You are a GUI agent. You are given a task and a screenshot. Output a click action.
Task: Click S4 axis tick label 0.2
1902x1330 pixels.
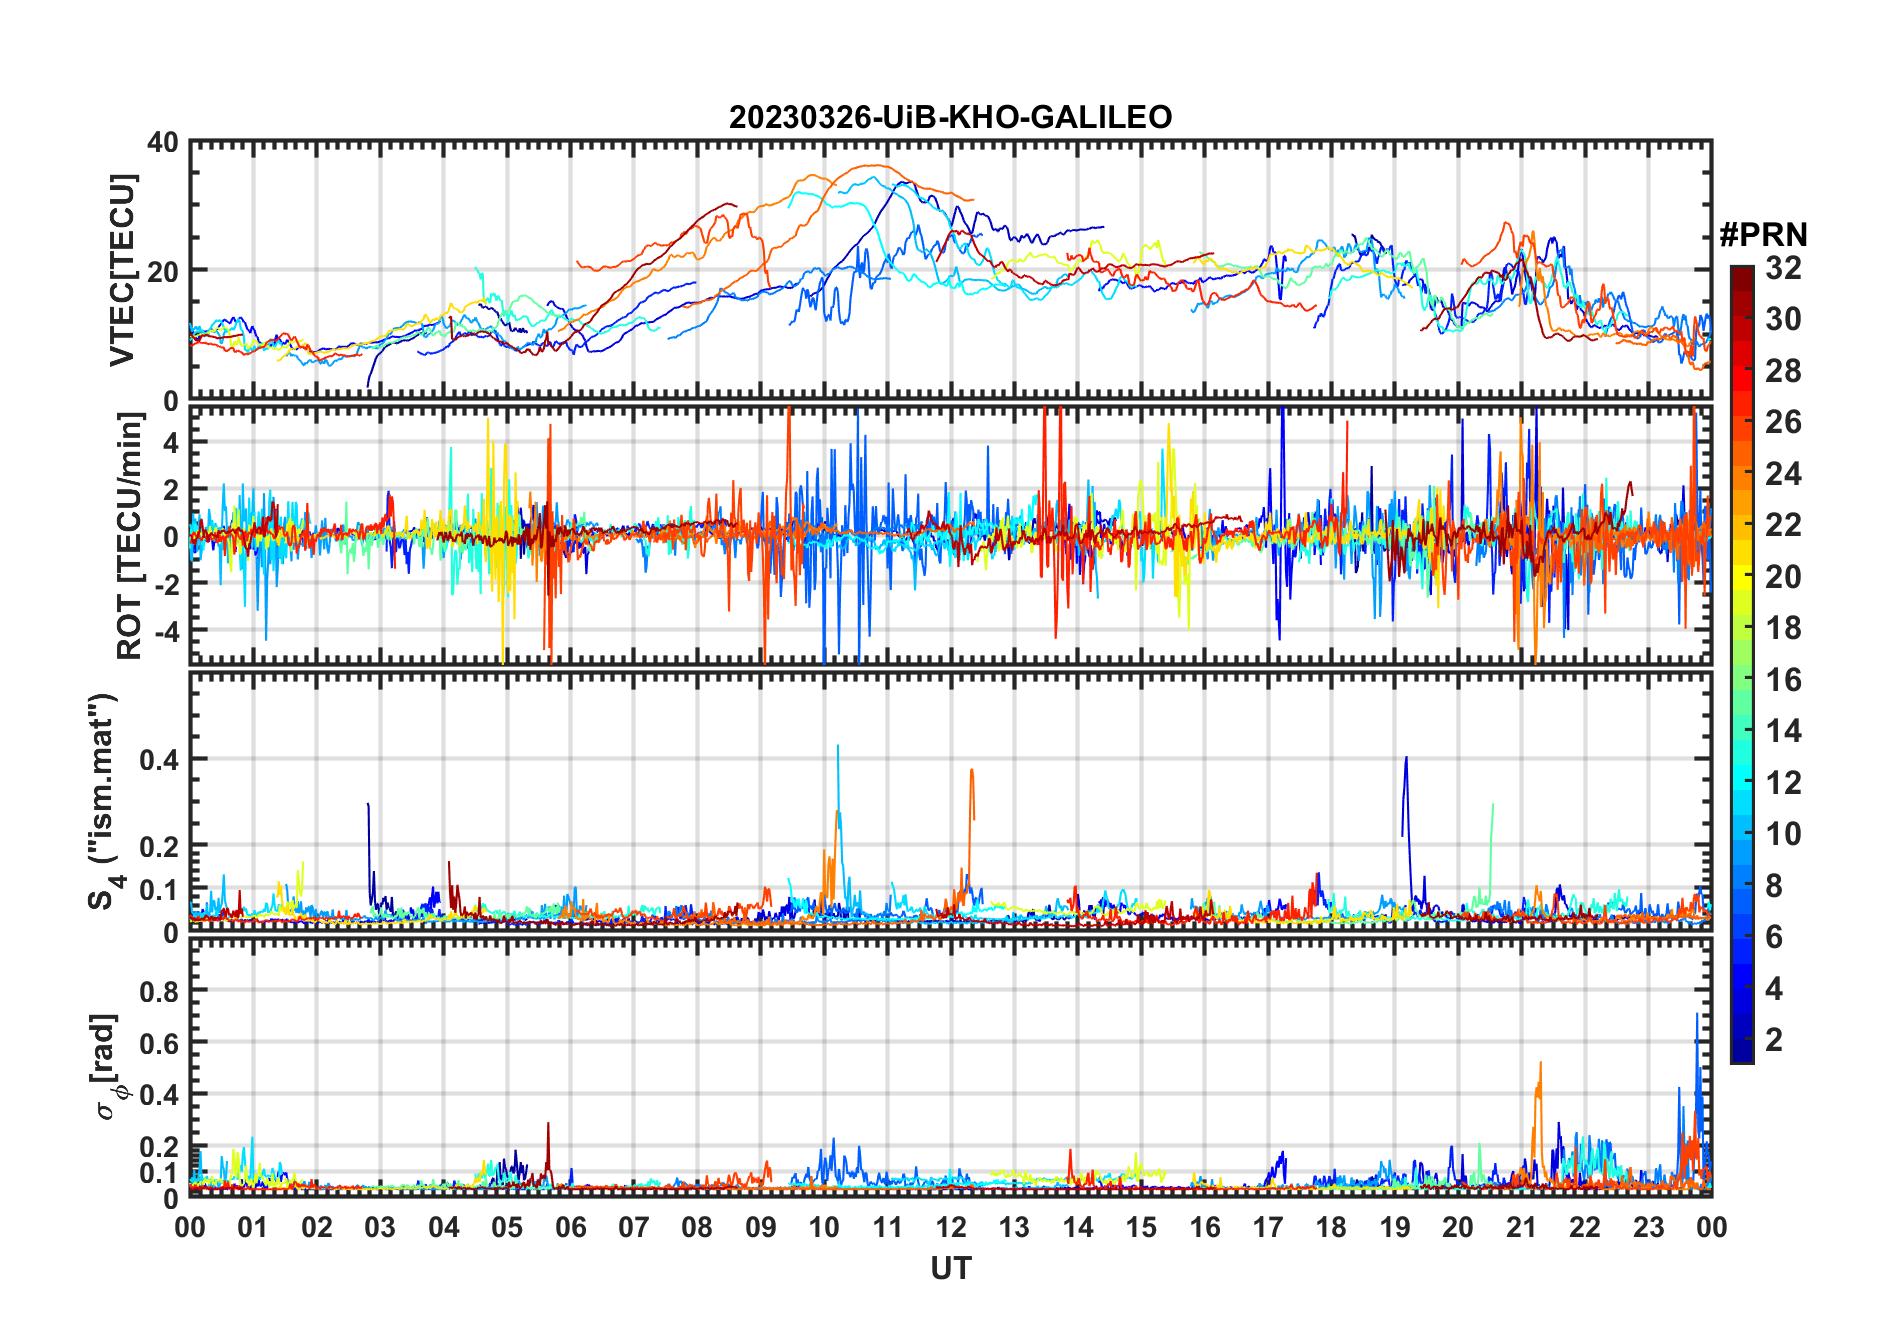[x=159, y=846]
